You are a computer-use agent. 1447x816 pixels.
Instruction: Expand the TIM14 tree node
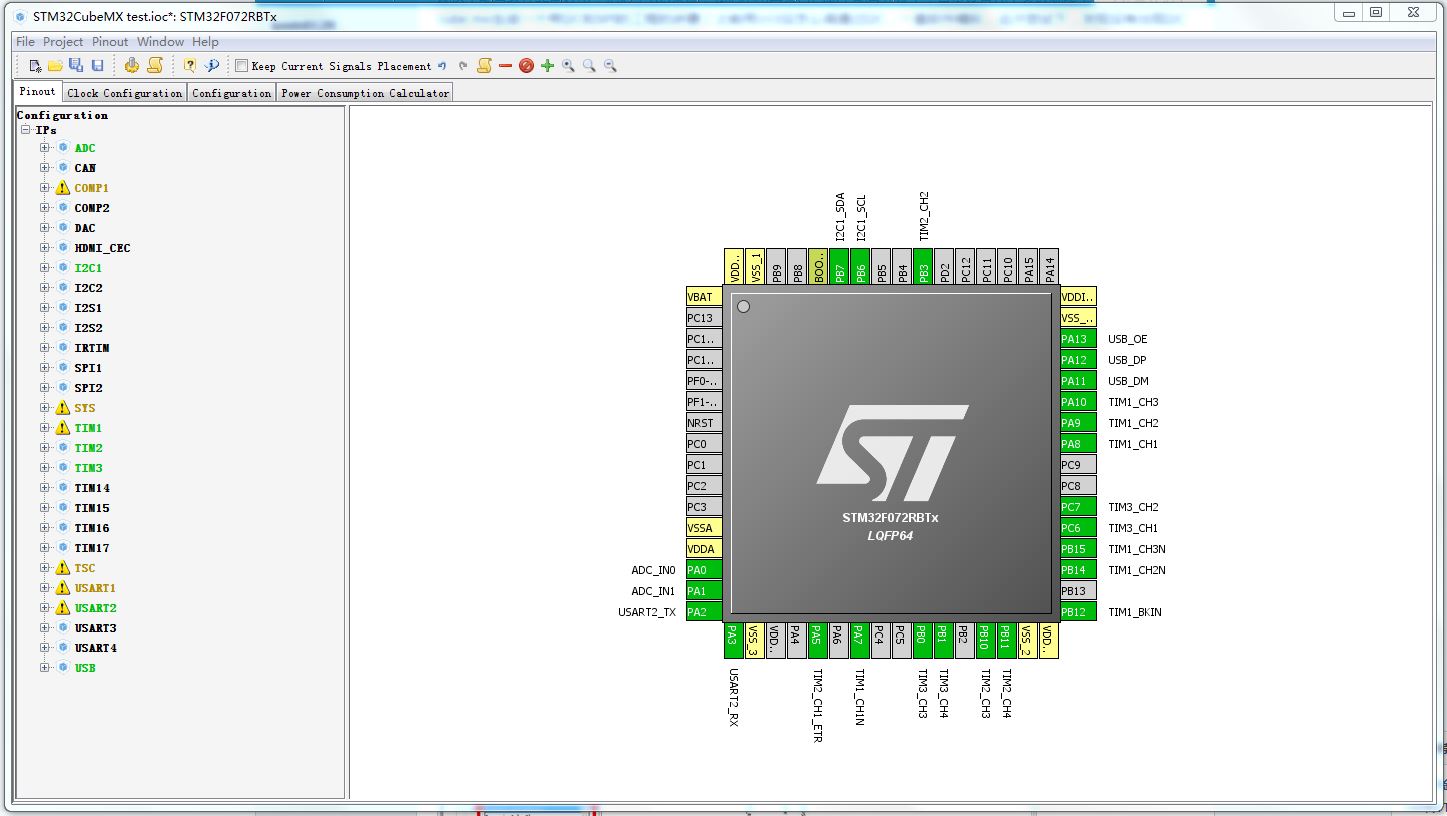pyautogui.click(x=45, y=488)
